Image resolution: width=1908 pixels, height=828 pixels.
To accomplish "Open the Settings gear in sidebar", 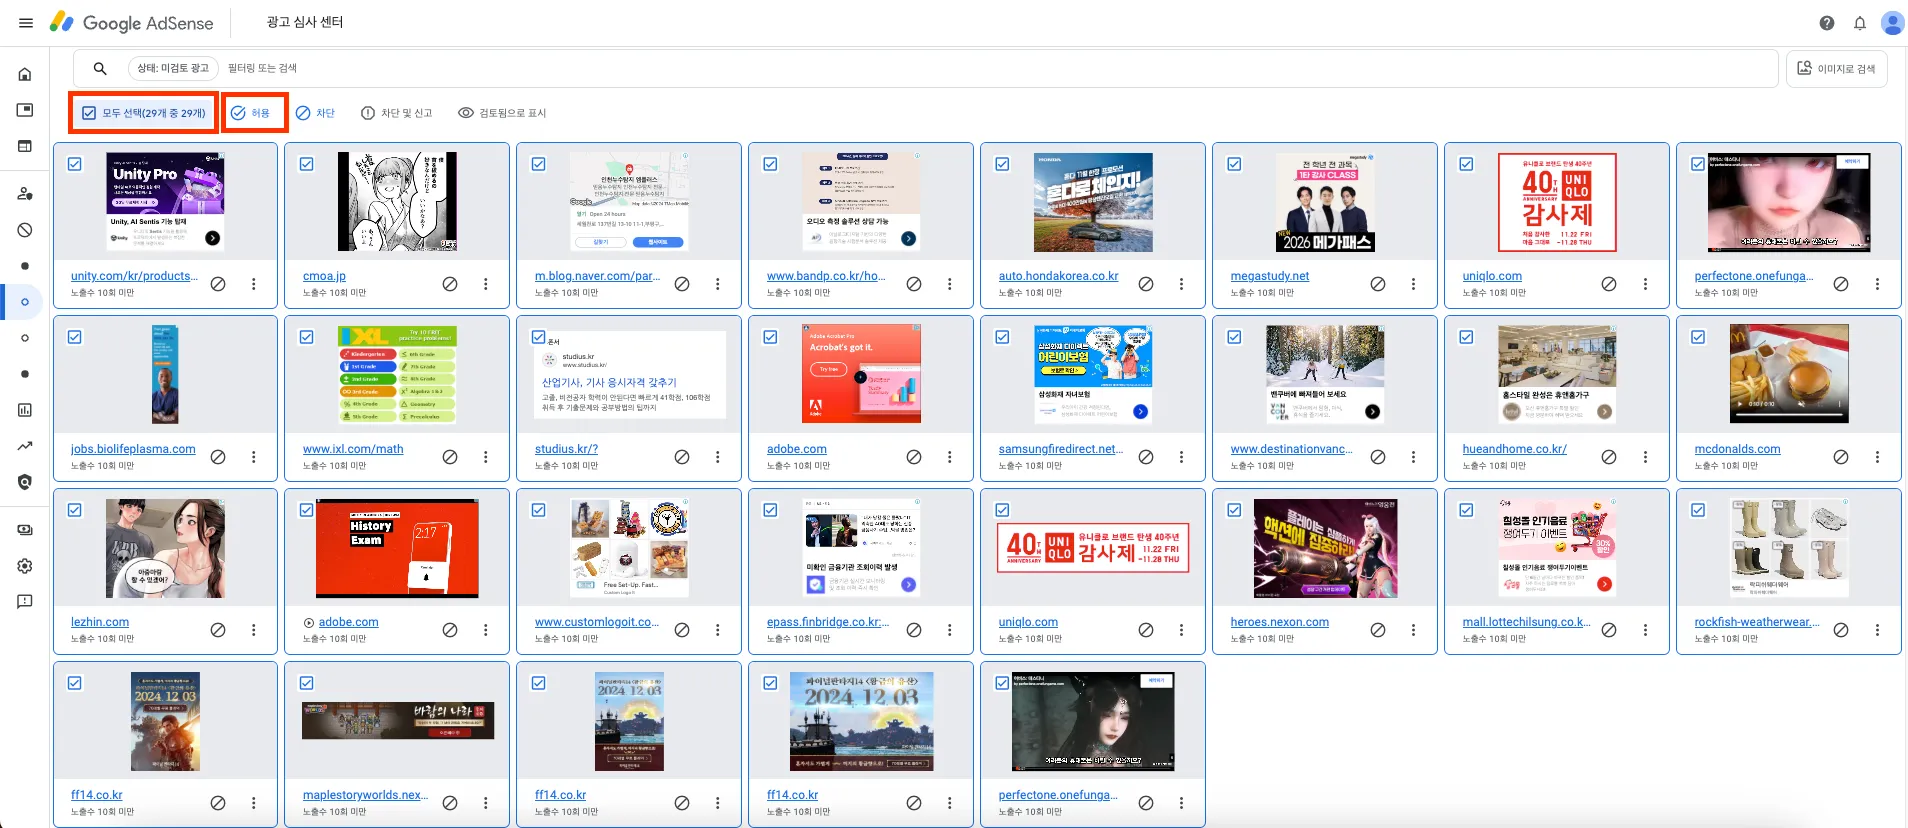I will click(x=25, y=566).
